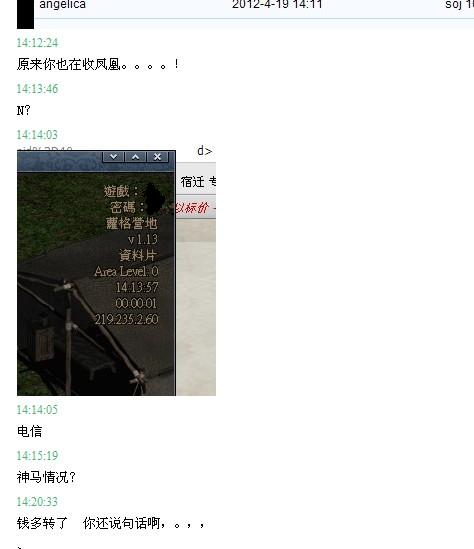
Task: Click the soj label at top right
Action: pos(453,5)
